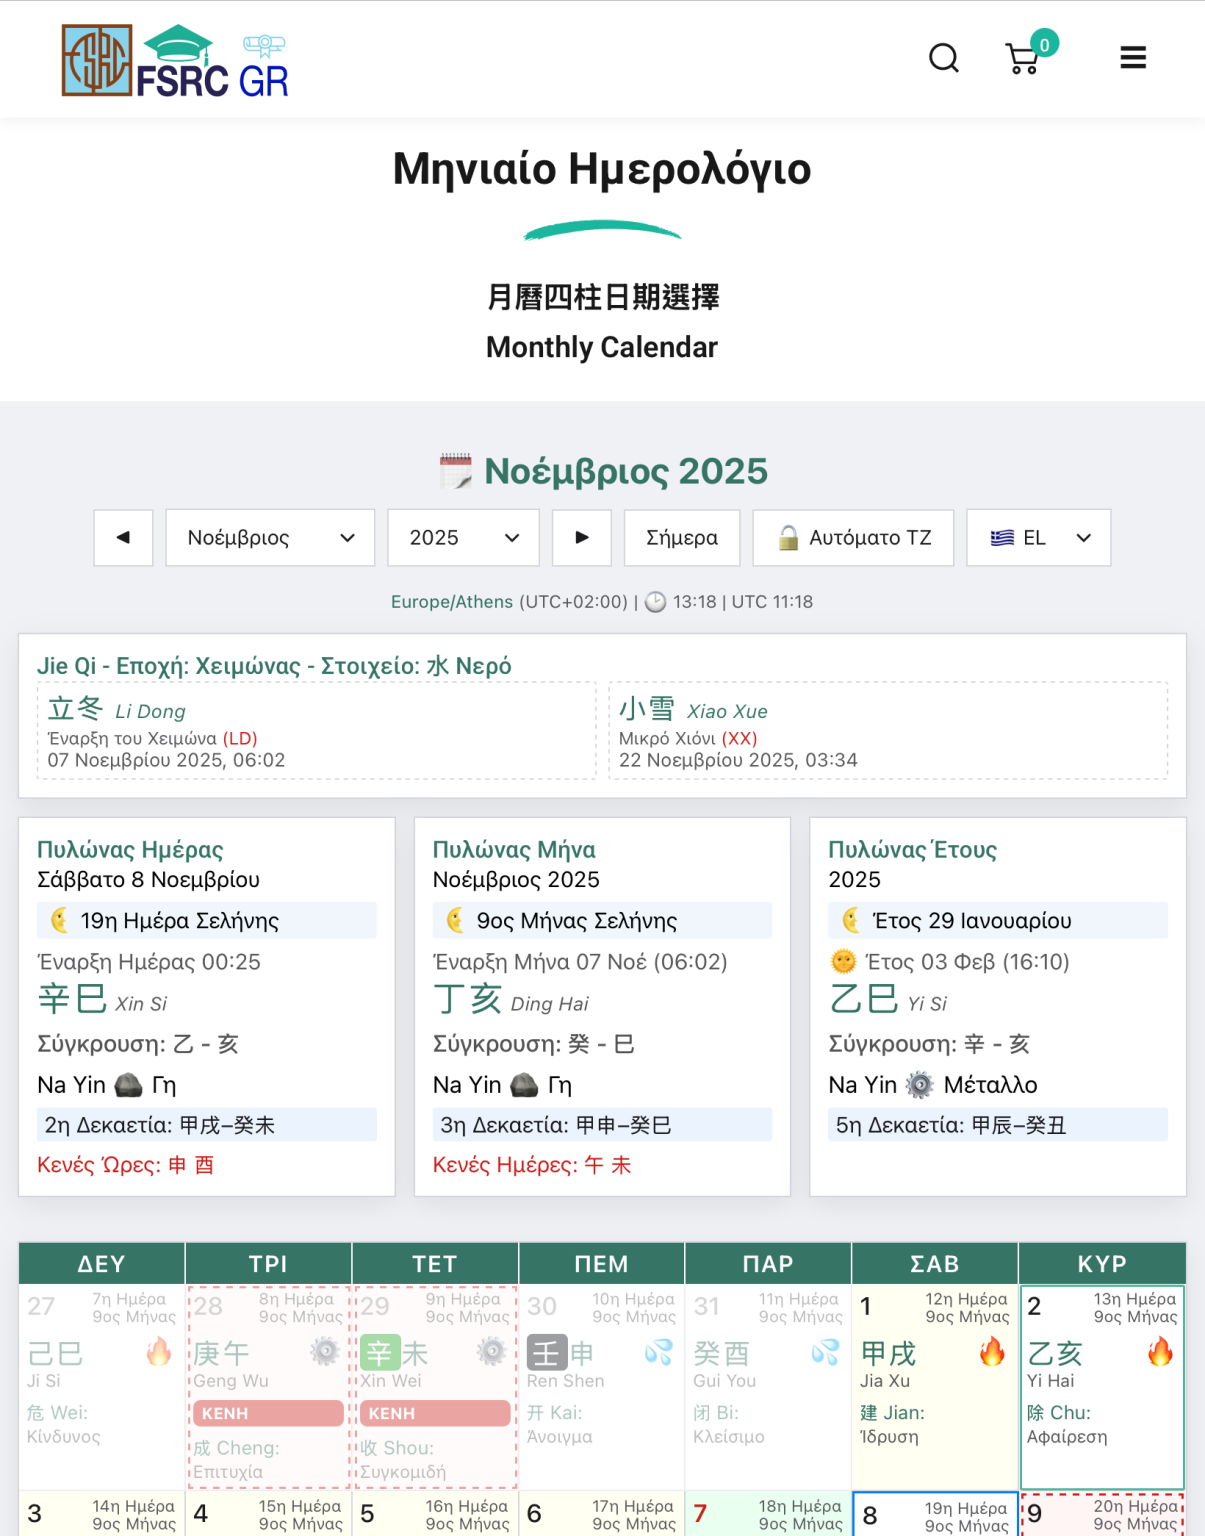Click the Europe/Athens timezone link

click(451, 602)
